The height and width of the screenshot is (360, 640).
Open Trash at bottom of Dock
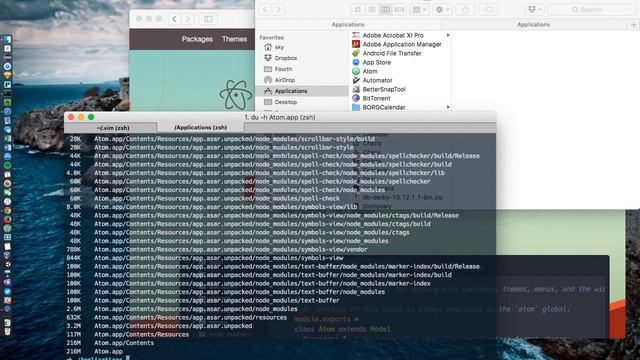[x=7, y=331]
